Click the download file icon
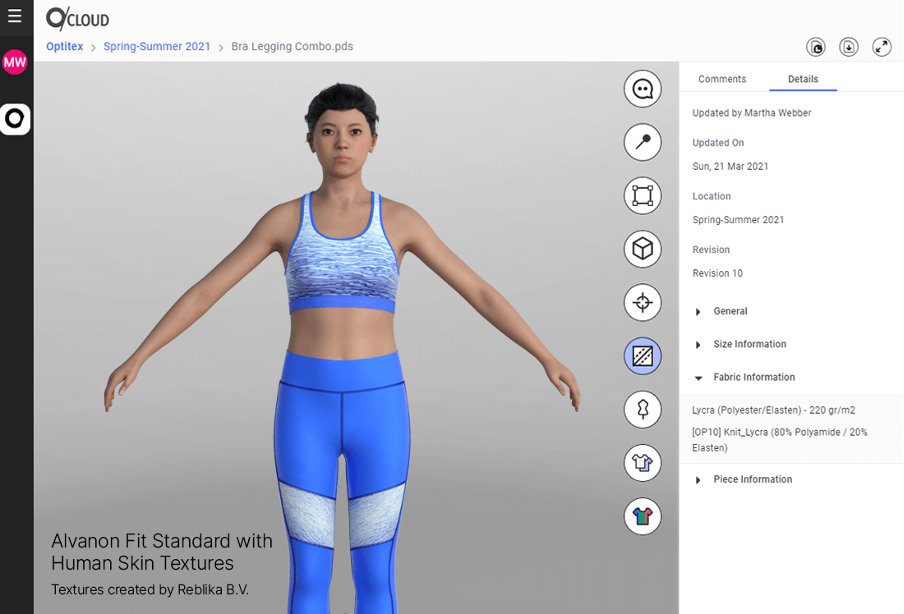The image size is (904, 614). (848, 47)
